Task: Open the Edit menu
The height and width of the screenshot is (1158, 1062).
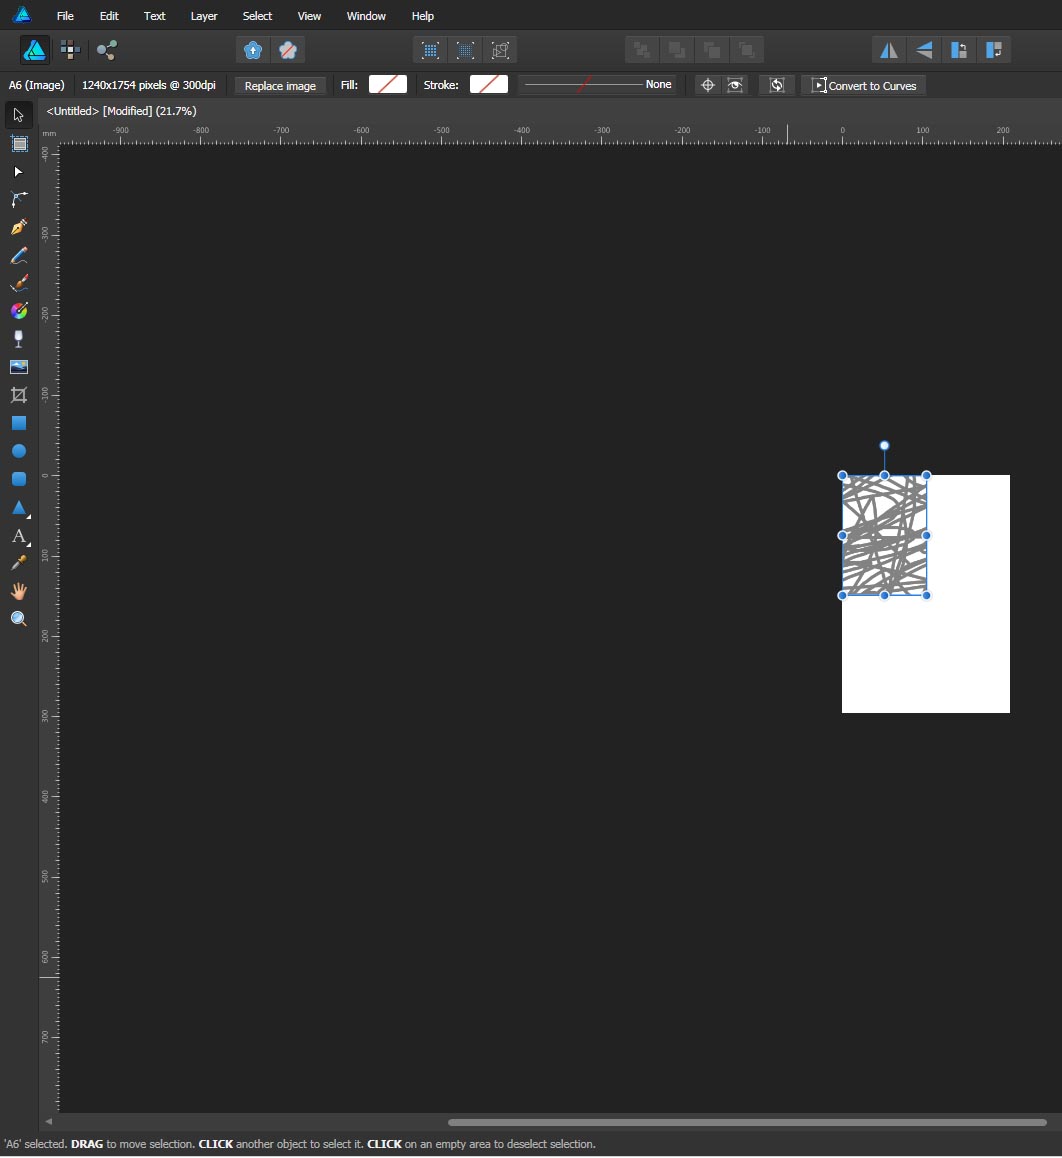Action: tap(109, 16)
